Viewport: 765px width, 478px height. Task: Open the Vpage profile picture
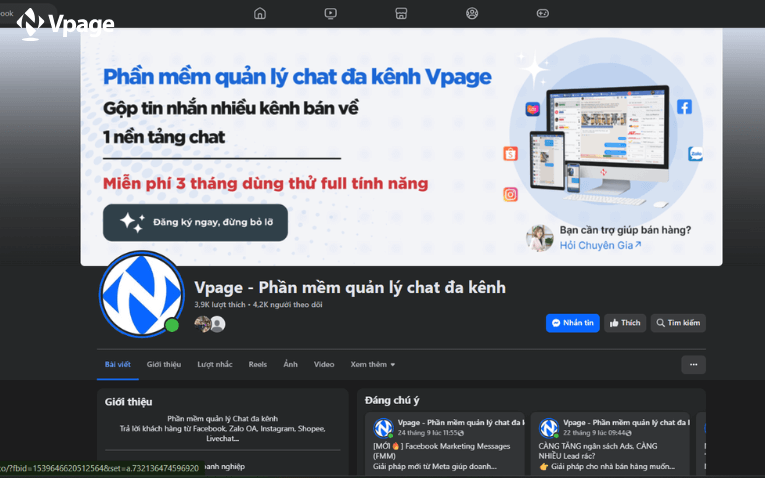pos(141,294)
